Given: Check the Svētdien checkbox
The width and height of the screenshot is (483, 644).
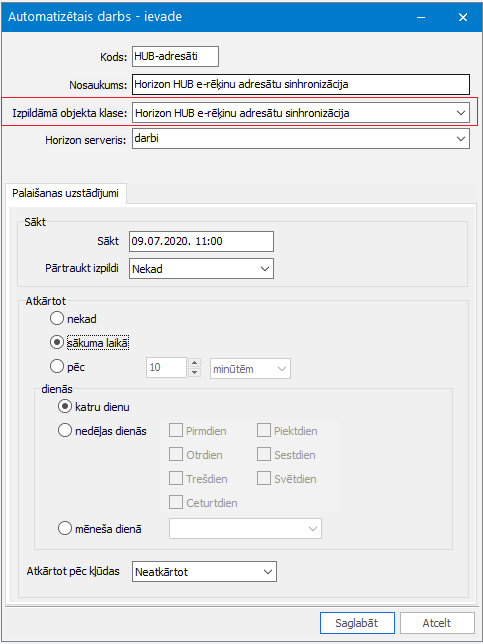Looking at the screenshot, I should point(264,479).
